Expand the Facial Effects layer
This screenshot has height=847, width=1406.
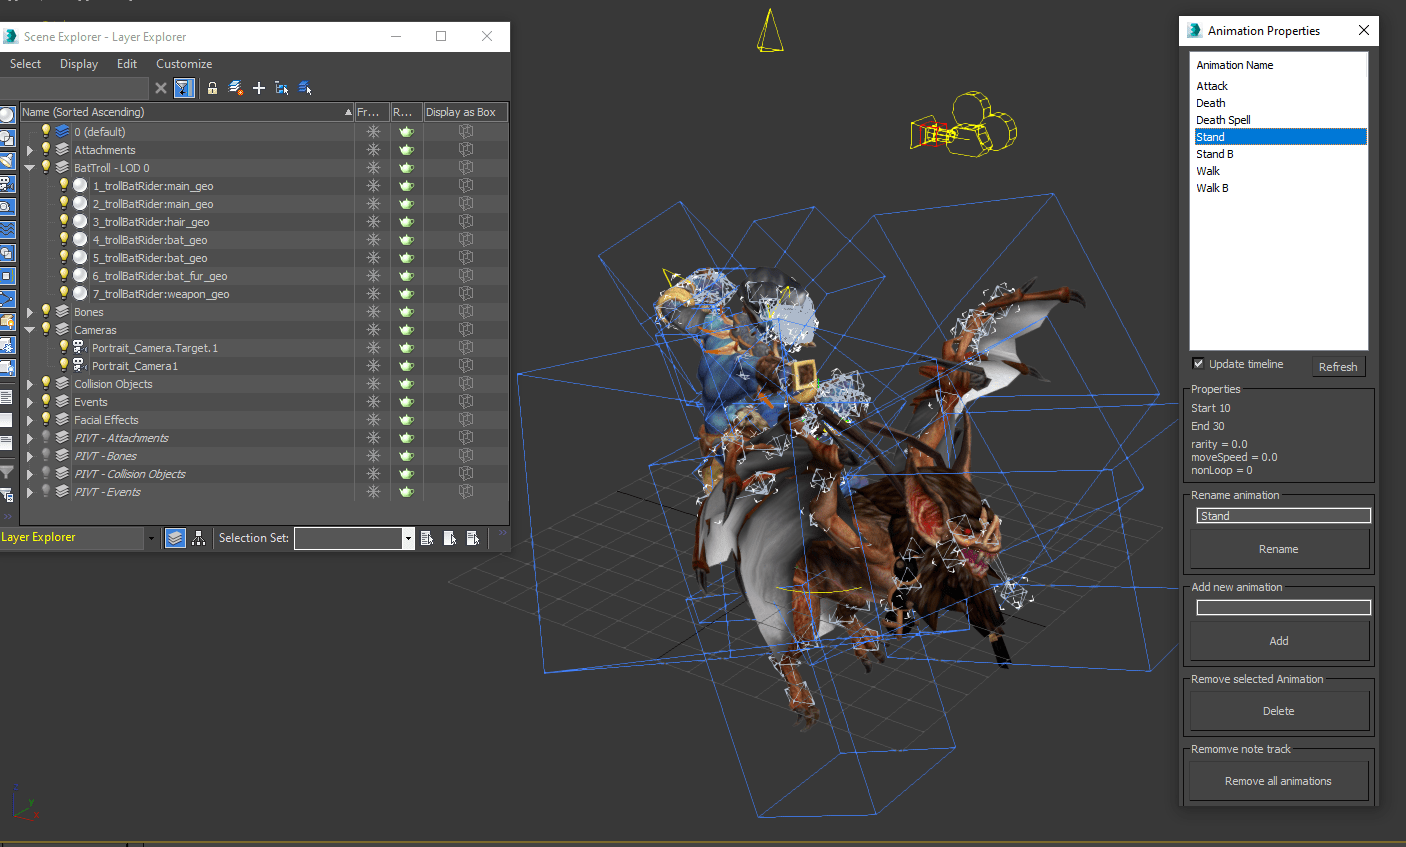(30, 420)
